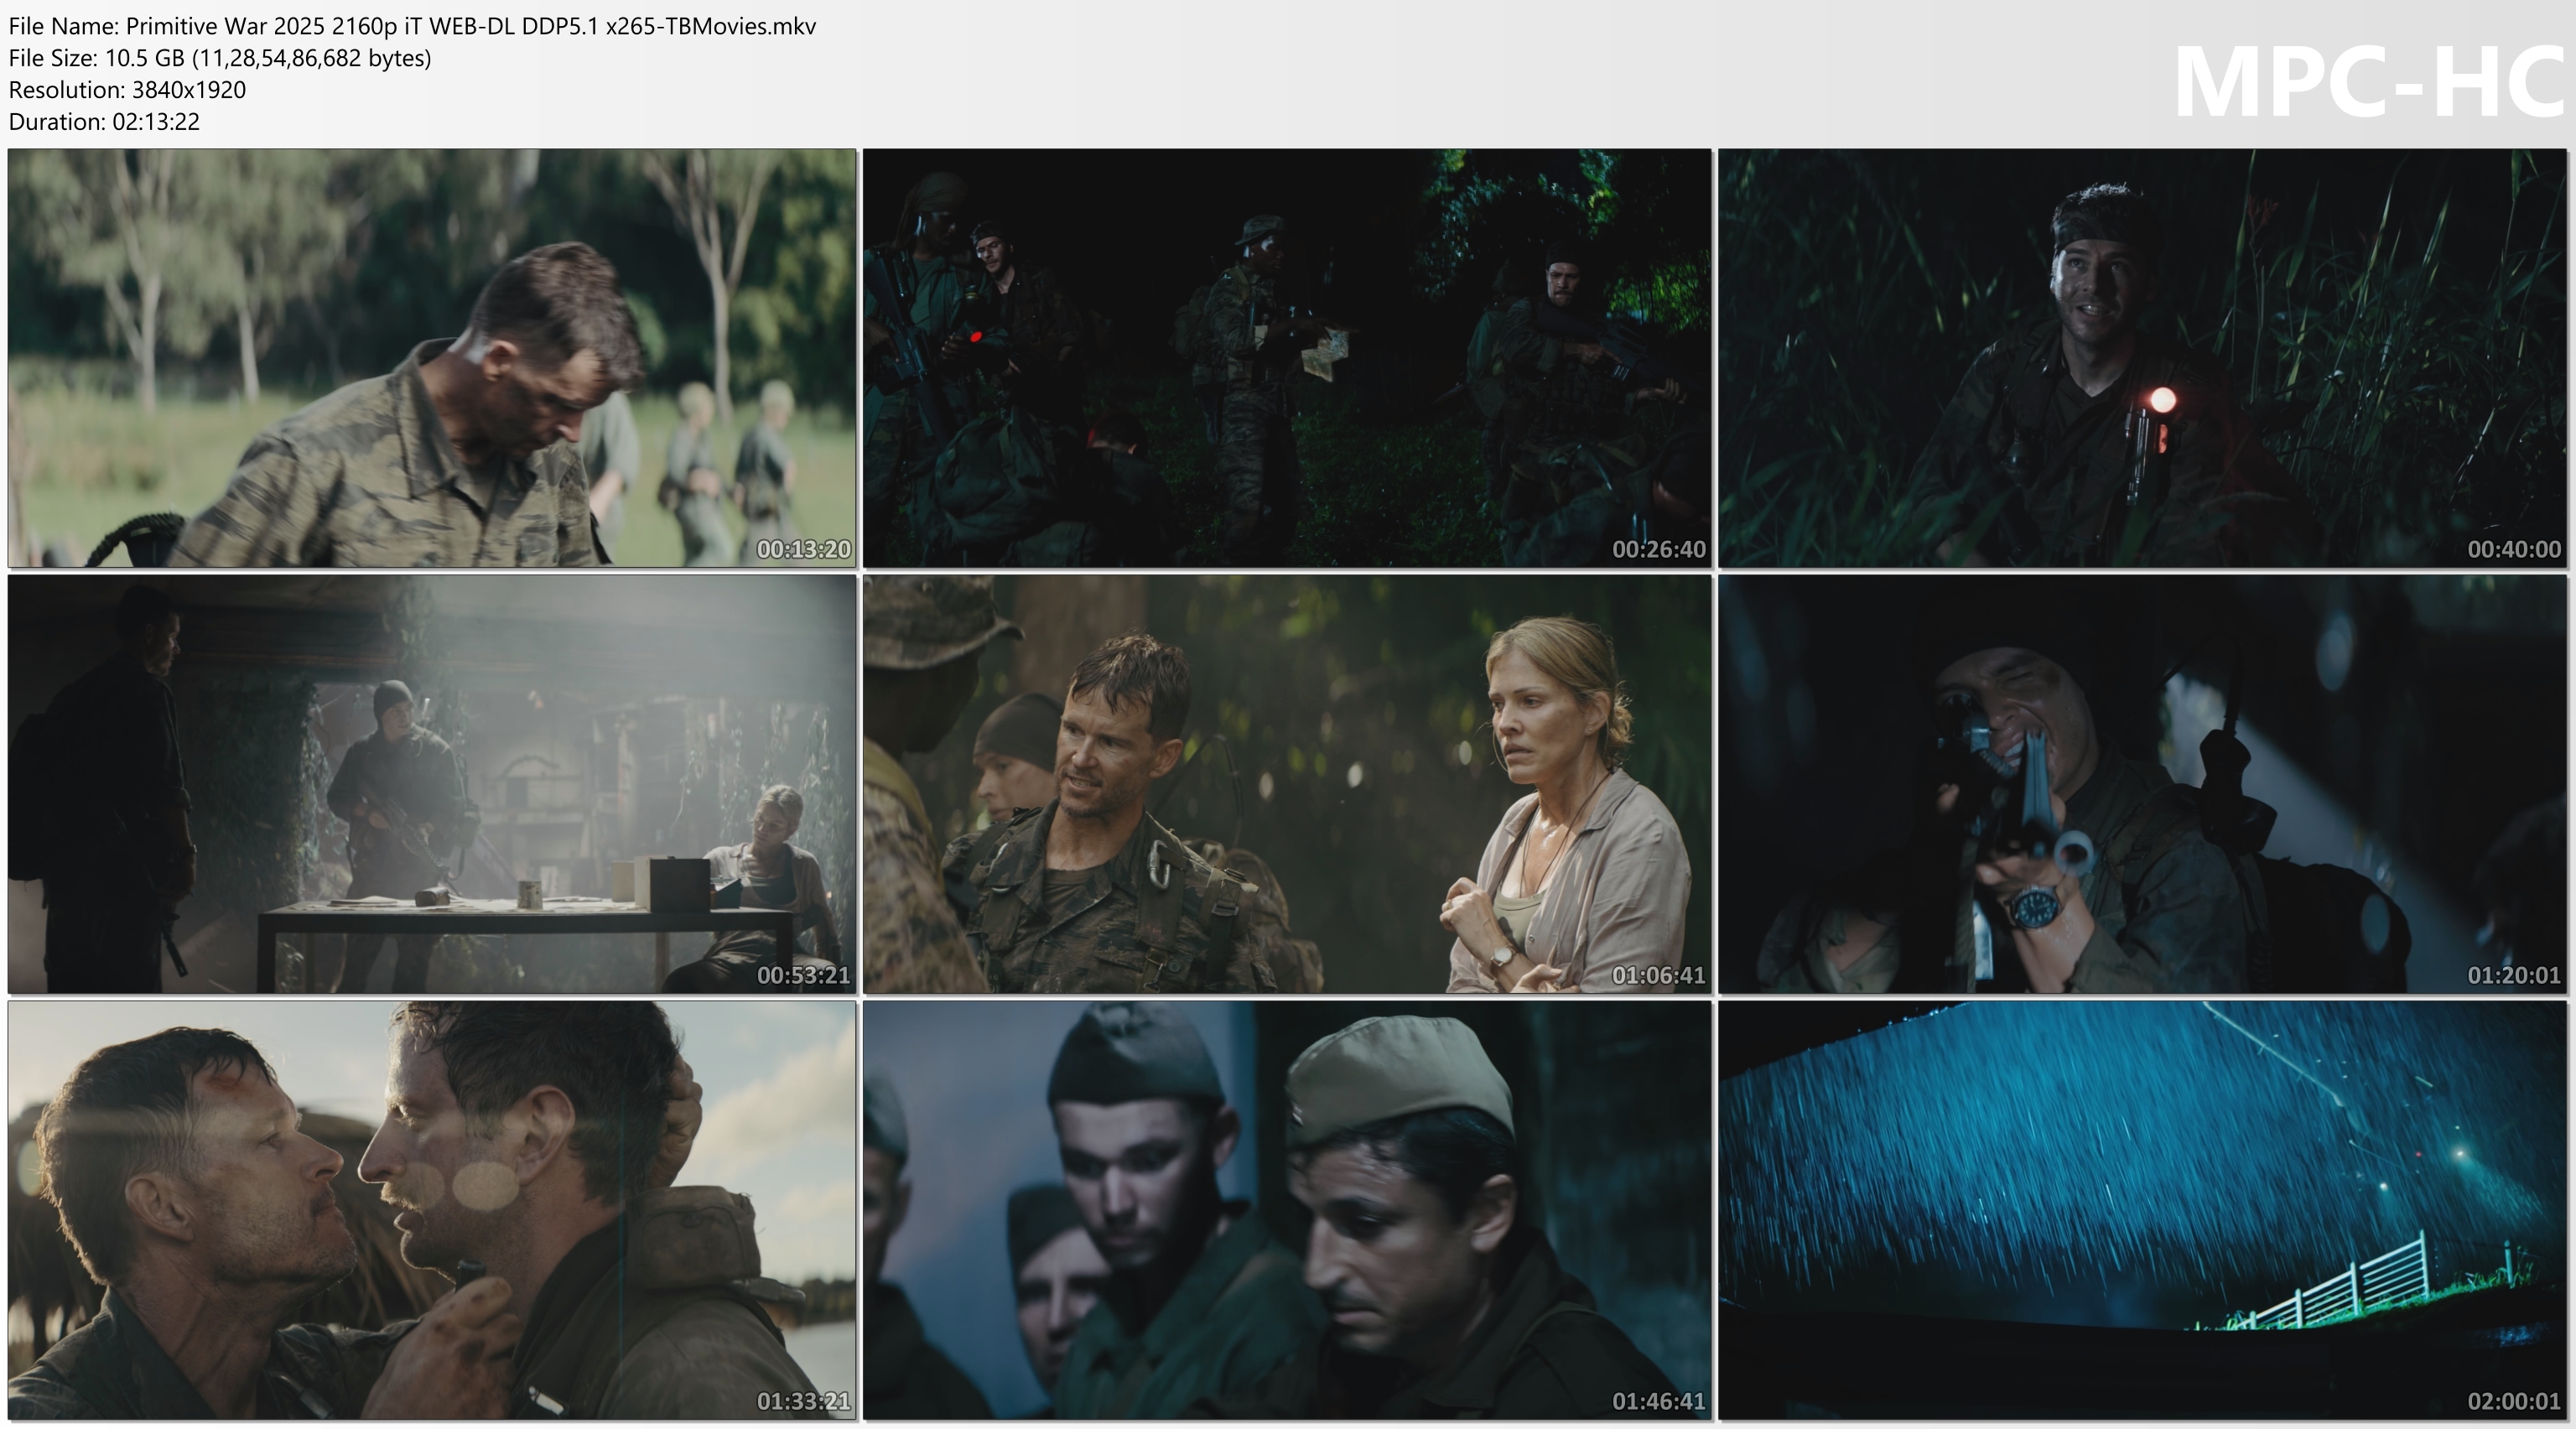Open the thumbnail stamped 01:06:41
The image size is (2576, 1429).
pos(1287,784)
